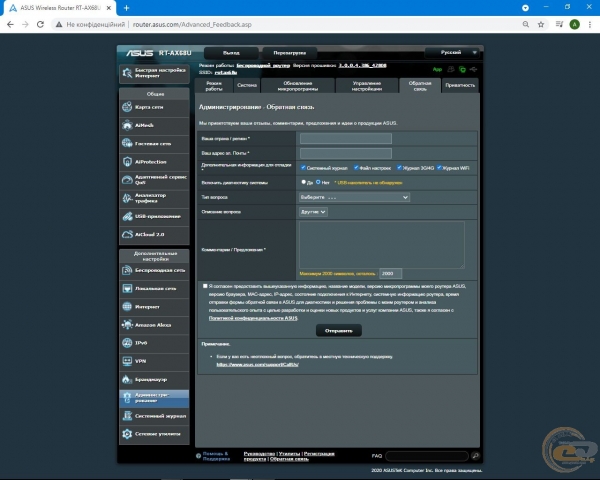Open Amazon Alexa icon
The width and height of the screenshot is (600, 480).
[x=127, y=325]
